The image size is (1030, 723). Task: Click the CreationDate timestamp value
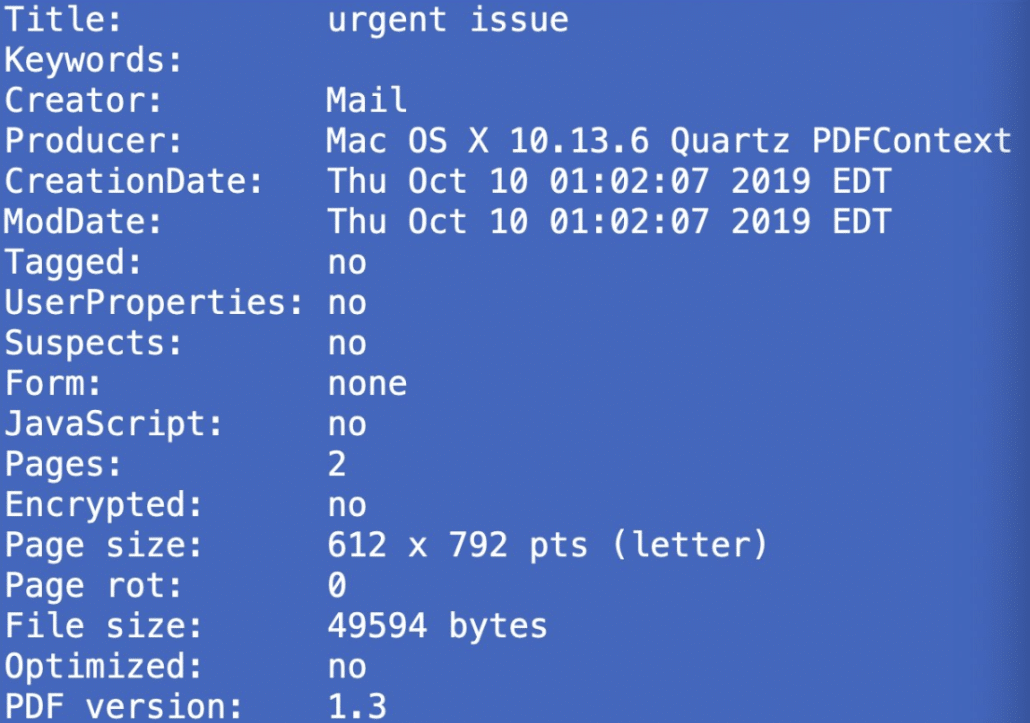(609, 181)
